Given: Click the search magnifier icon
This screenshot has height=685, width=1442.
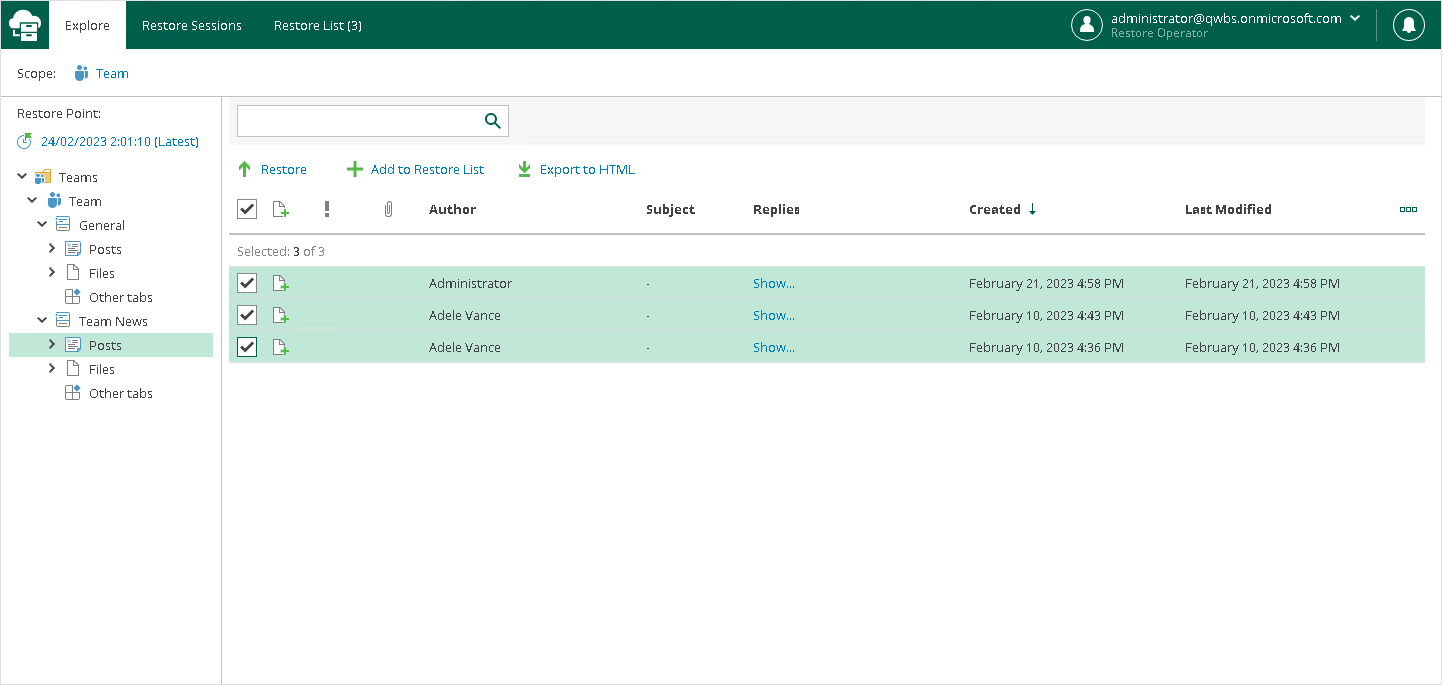Looking at the screenshot, I should point(492,121).
